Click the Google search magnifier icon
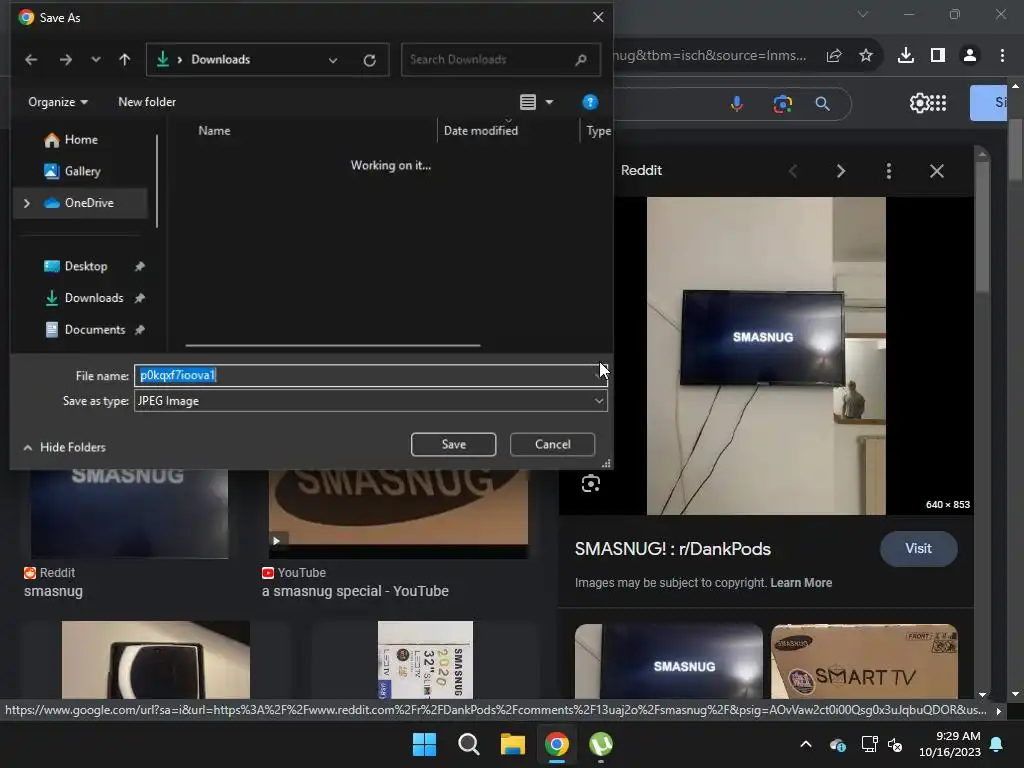This screenshot has width=1024, height=768. pyautogui.click(x=823, y=103)
